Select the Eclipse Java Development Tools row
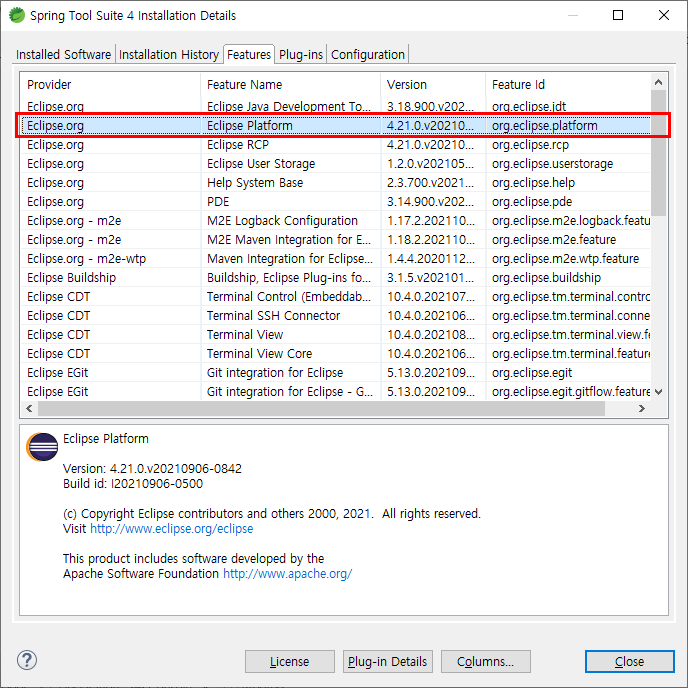The width and height of the screenshot is (688, 688). (336, 106)
